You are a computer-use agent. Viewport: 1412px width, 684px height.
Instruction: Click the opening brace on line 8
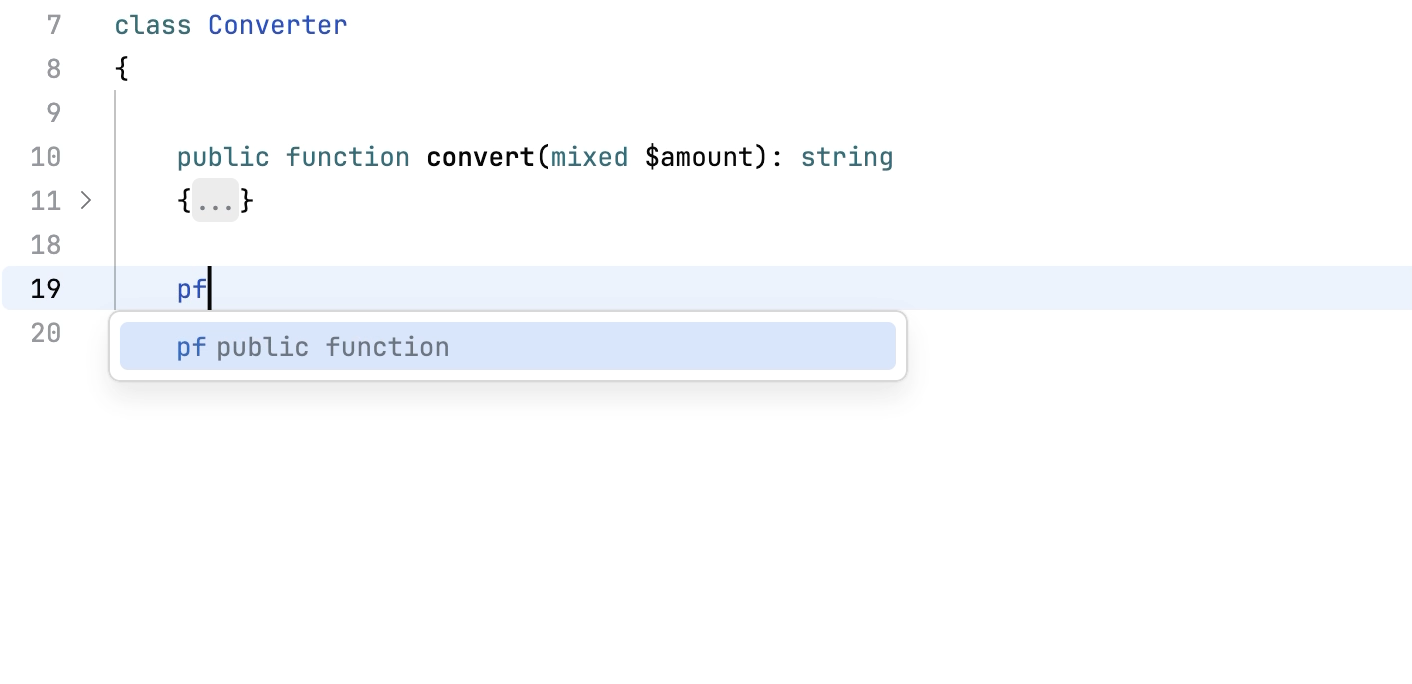tap(121, 68)
